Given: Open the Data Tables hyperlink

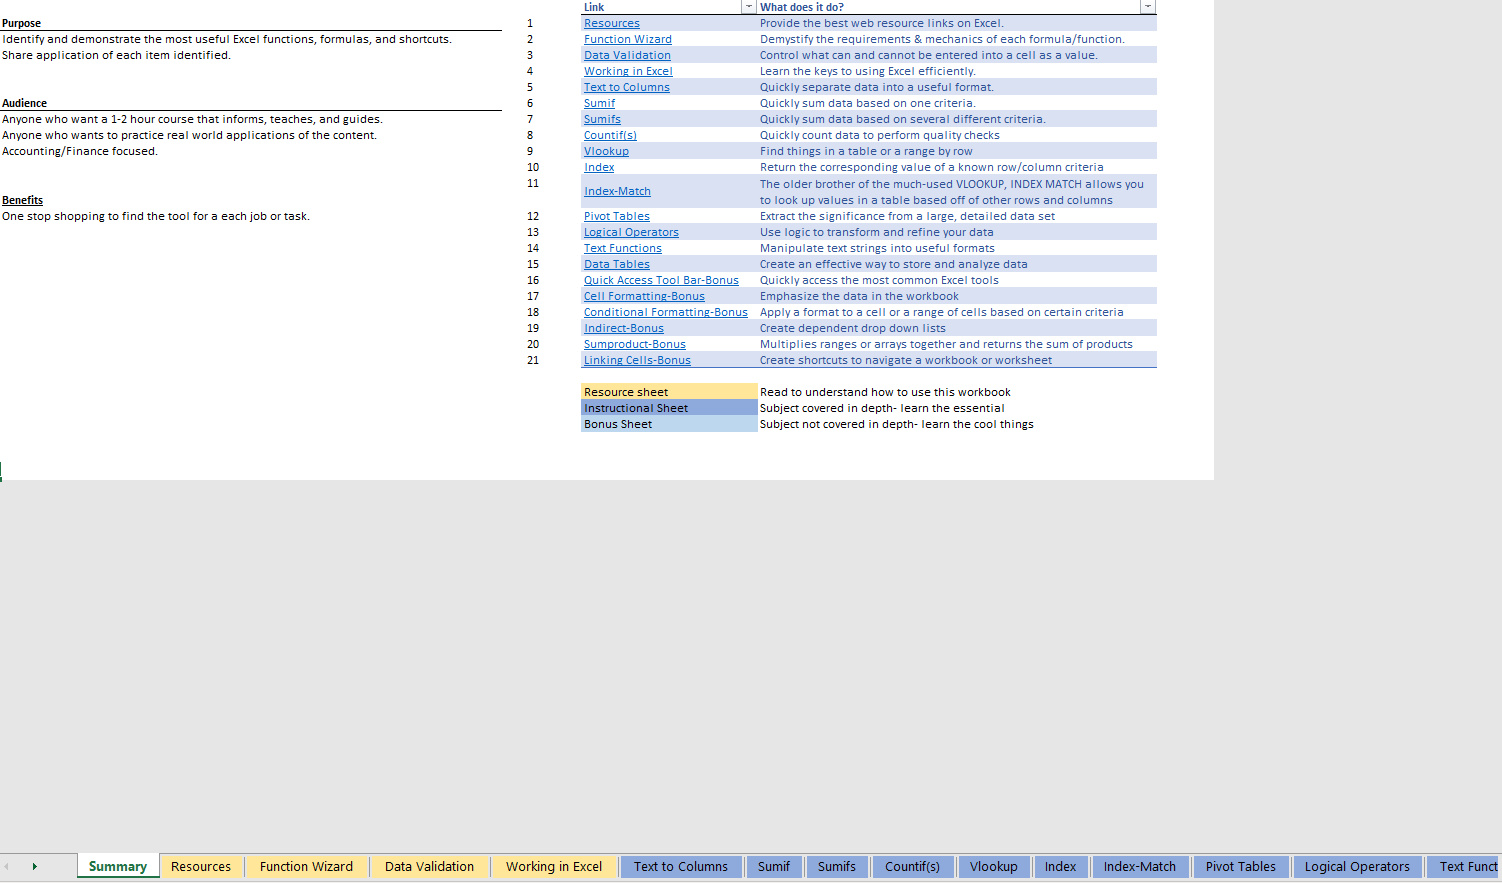Looking at the screenshot, I should coord(617,264).
